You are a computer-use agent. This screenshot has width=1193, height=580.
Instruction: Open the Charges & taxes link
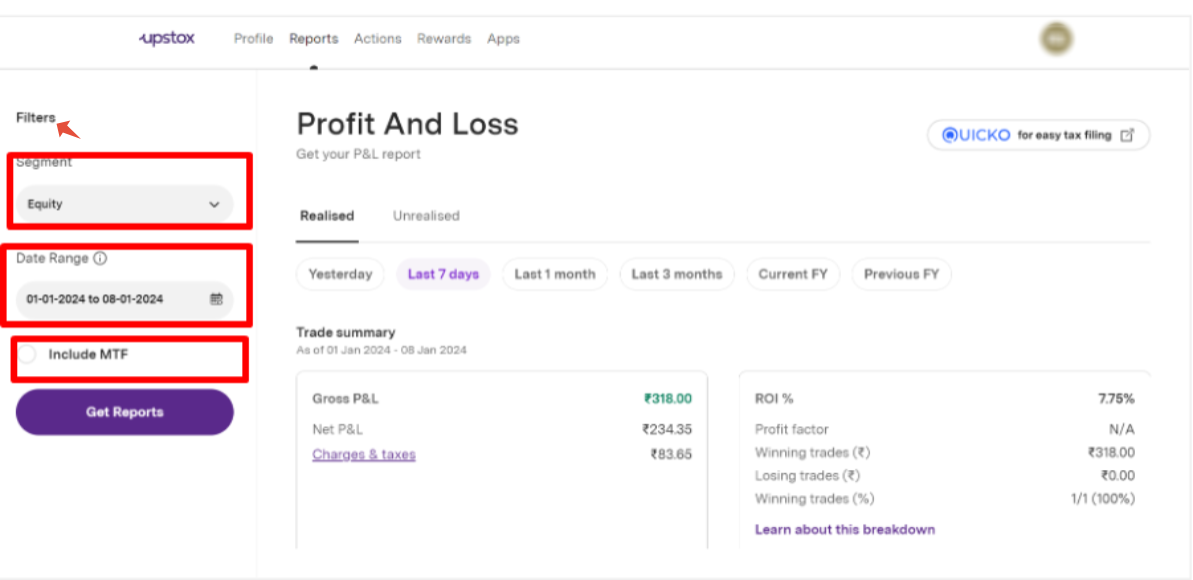point(364,455)
